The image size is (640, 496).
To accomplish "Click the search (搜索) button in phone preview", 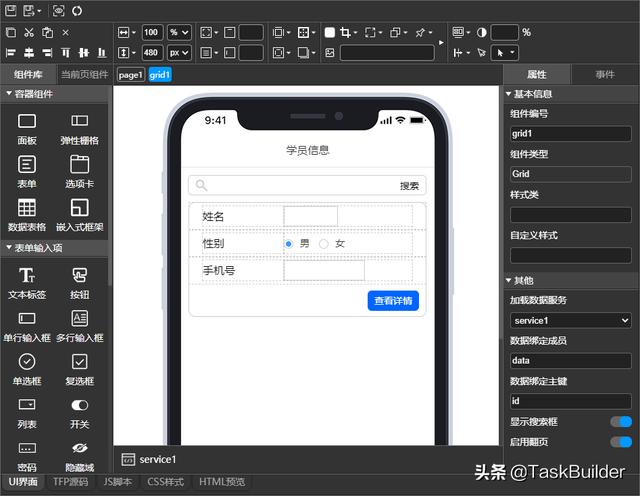I will 409,186.
